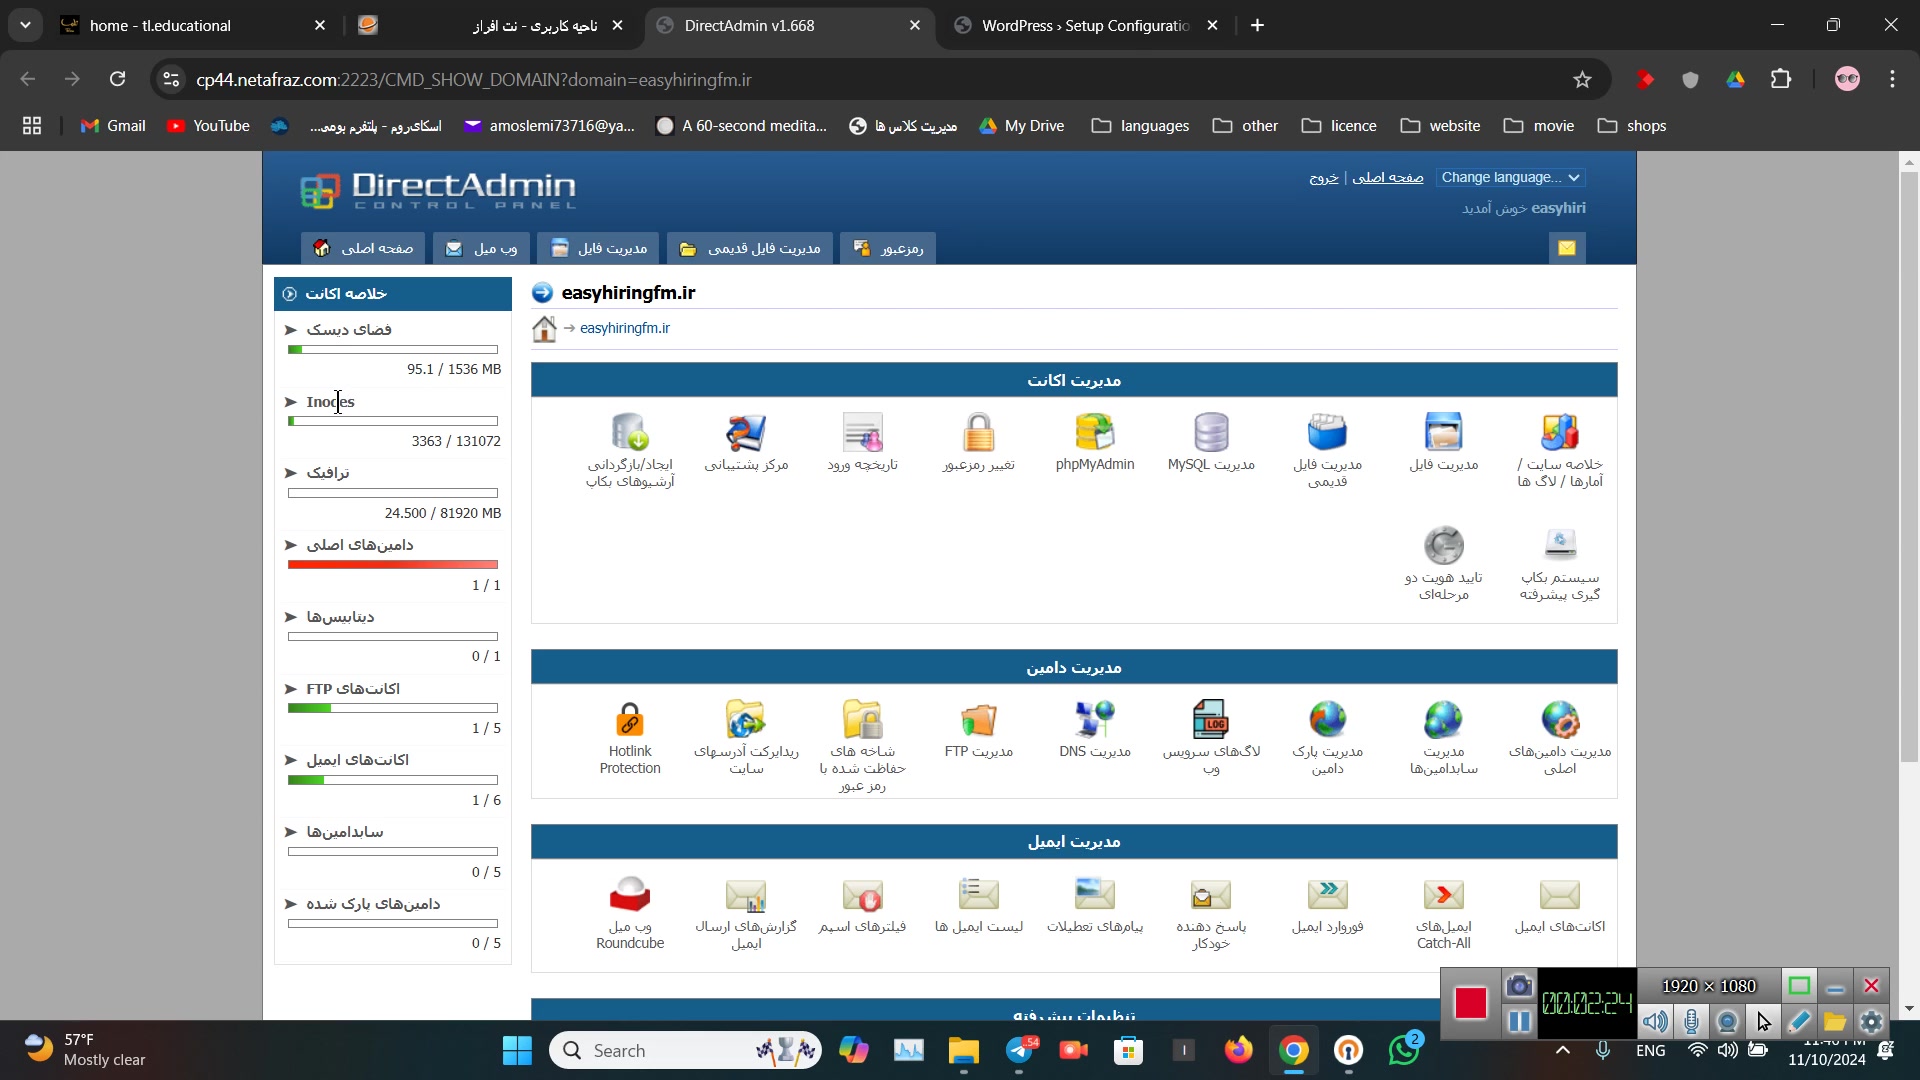Open the Hotlink Protection icon

click(x=630, y=720)
